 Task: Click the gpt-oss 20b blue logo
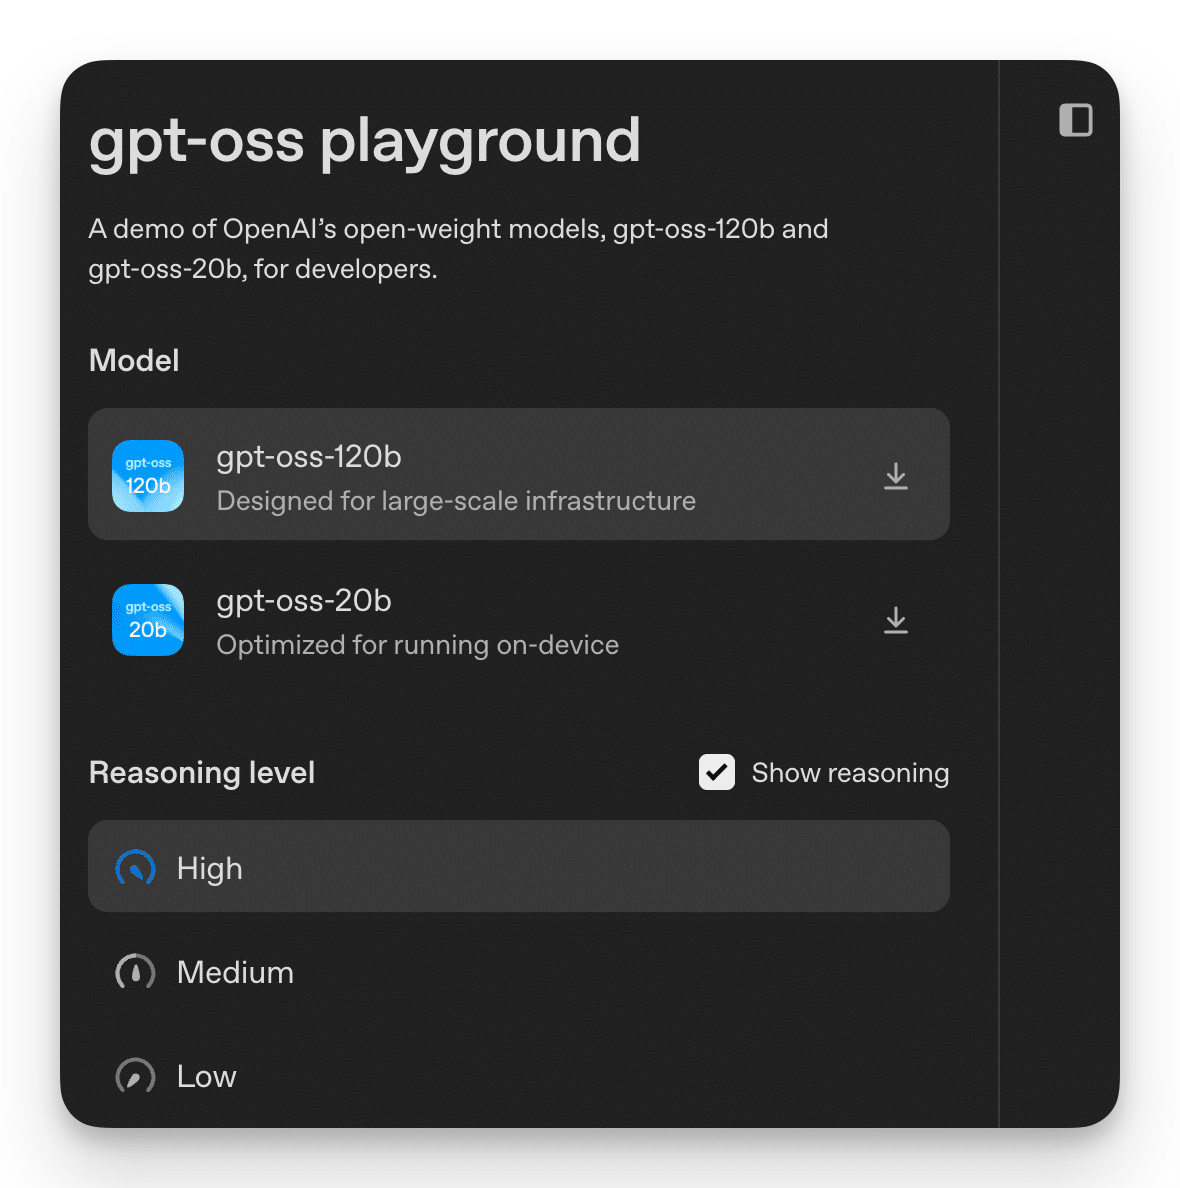(x=148, y=620)
